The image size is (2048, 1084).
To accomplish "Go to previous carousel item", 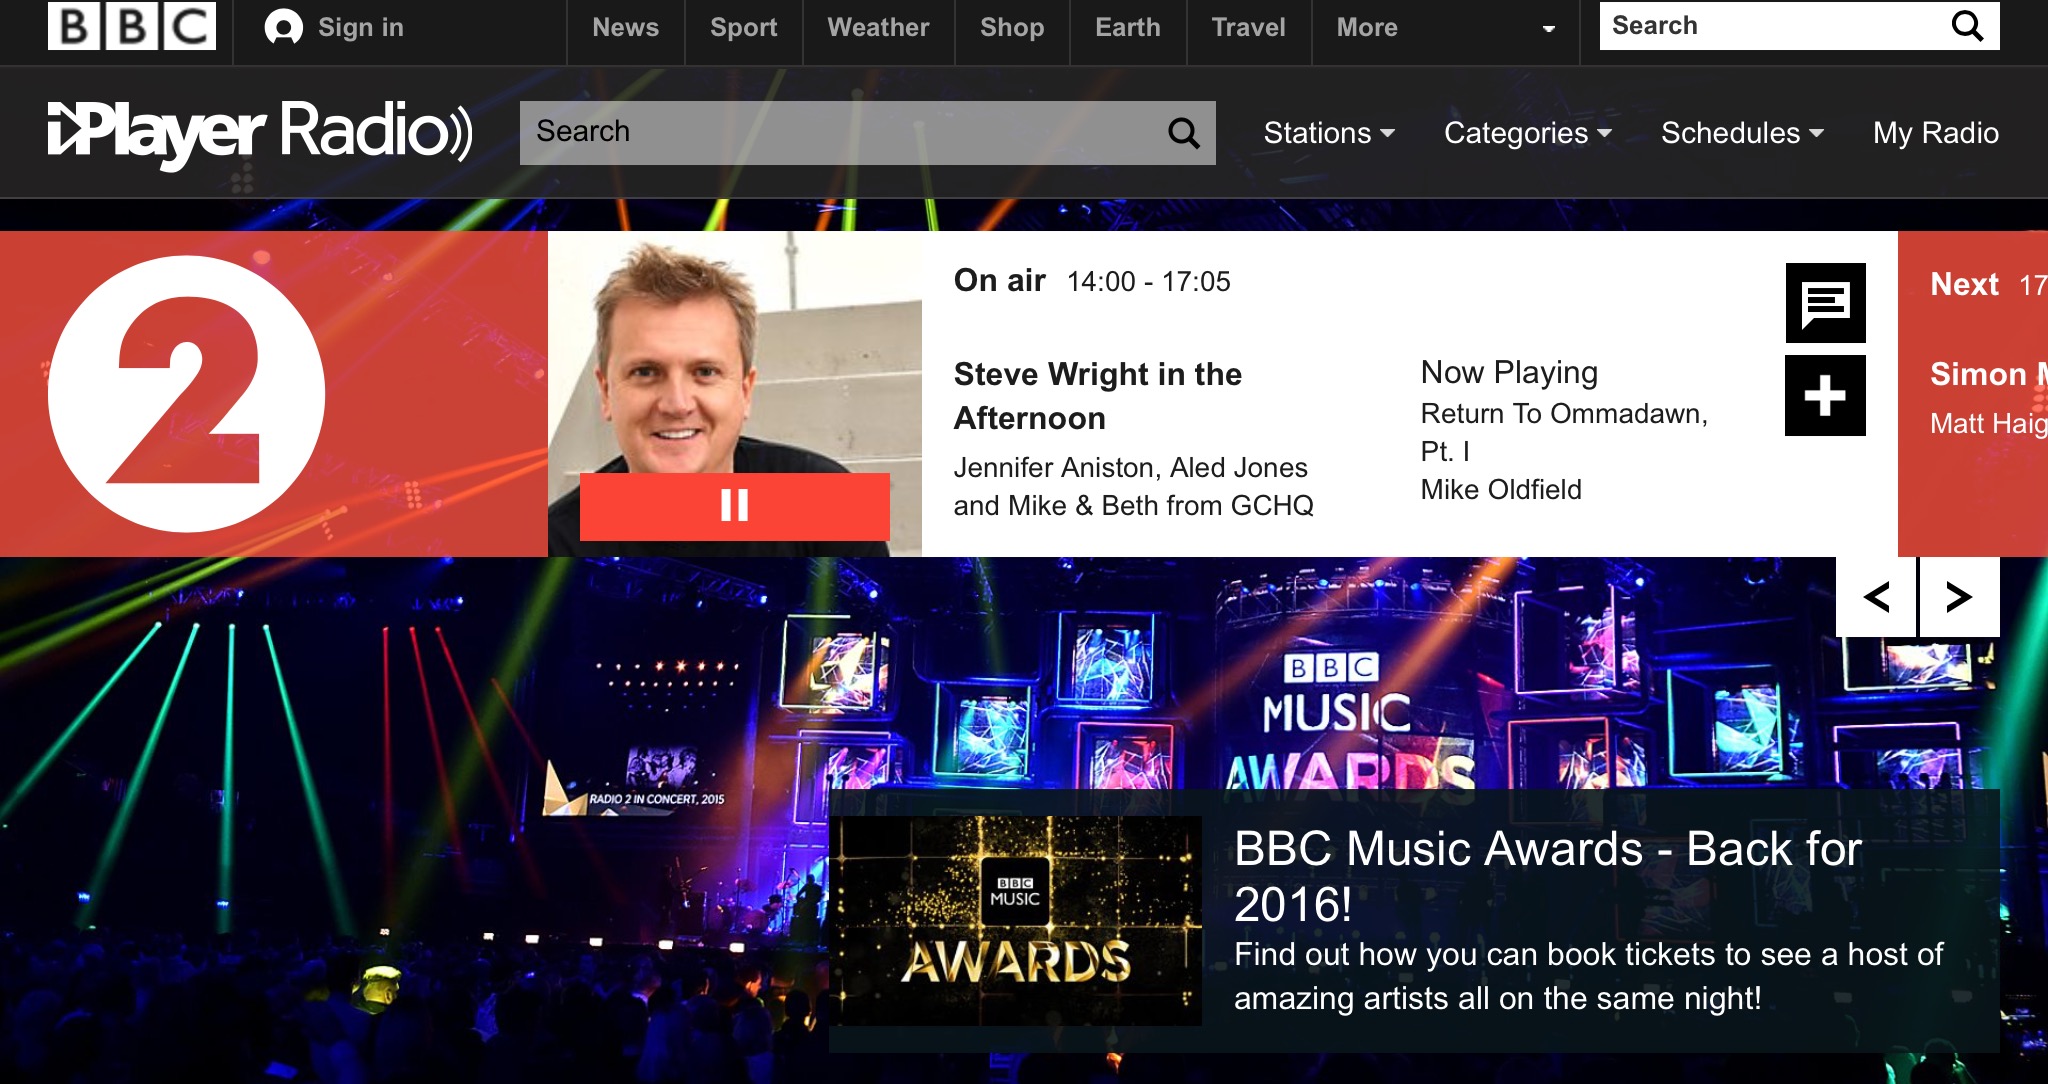I will [x=1876, y=597].
